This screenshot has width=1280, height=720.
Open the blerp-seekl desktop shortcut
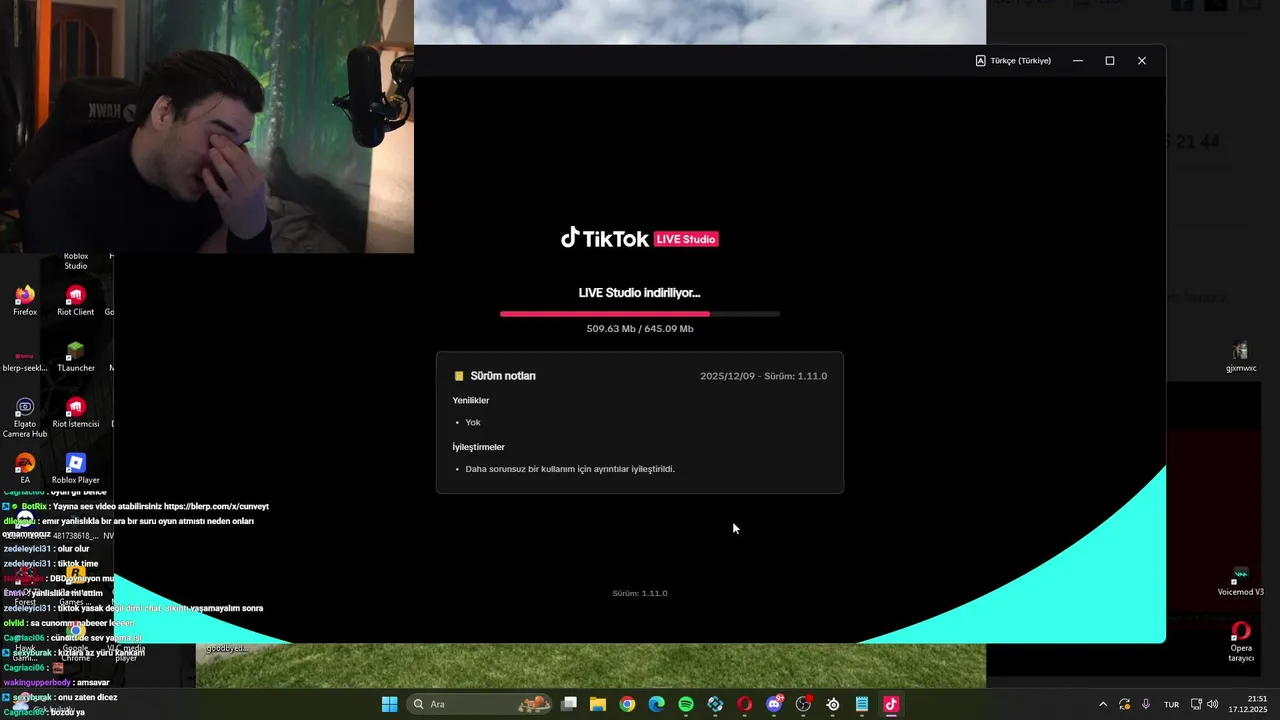click(x=25, y=360)
